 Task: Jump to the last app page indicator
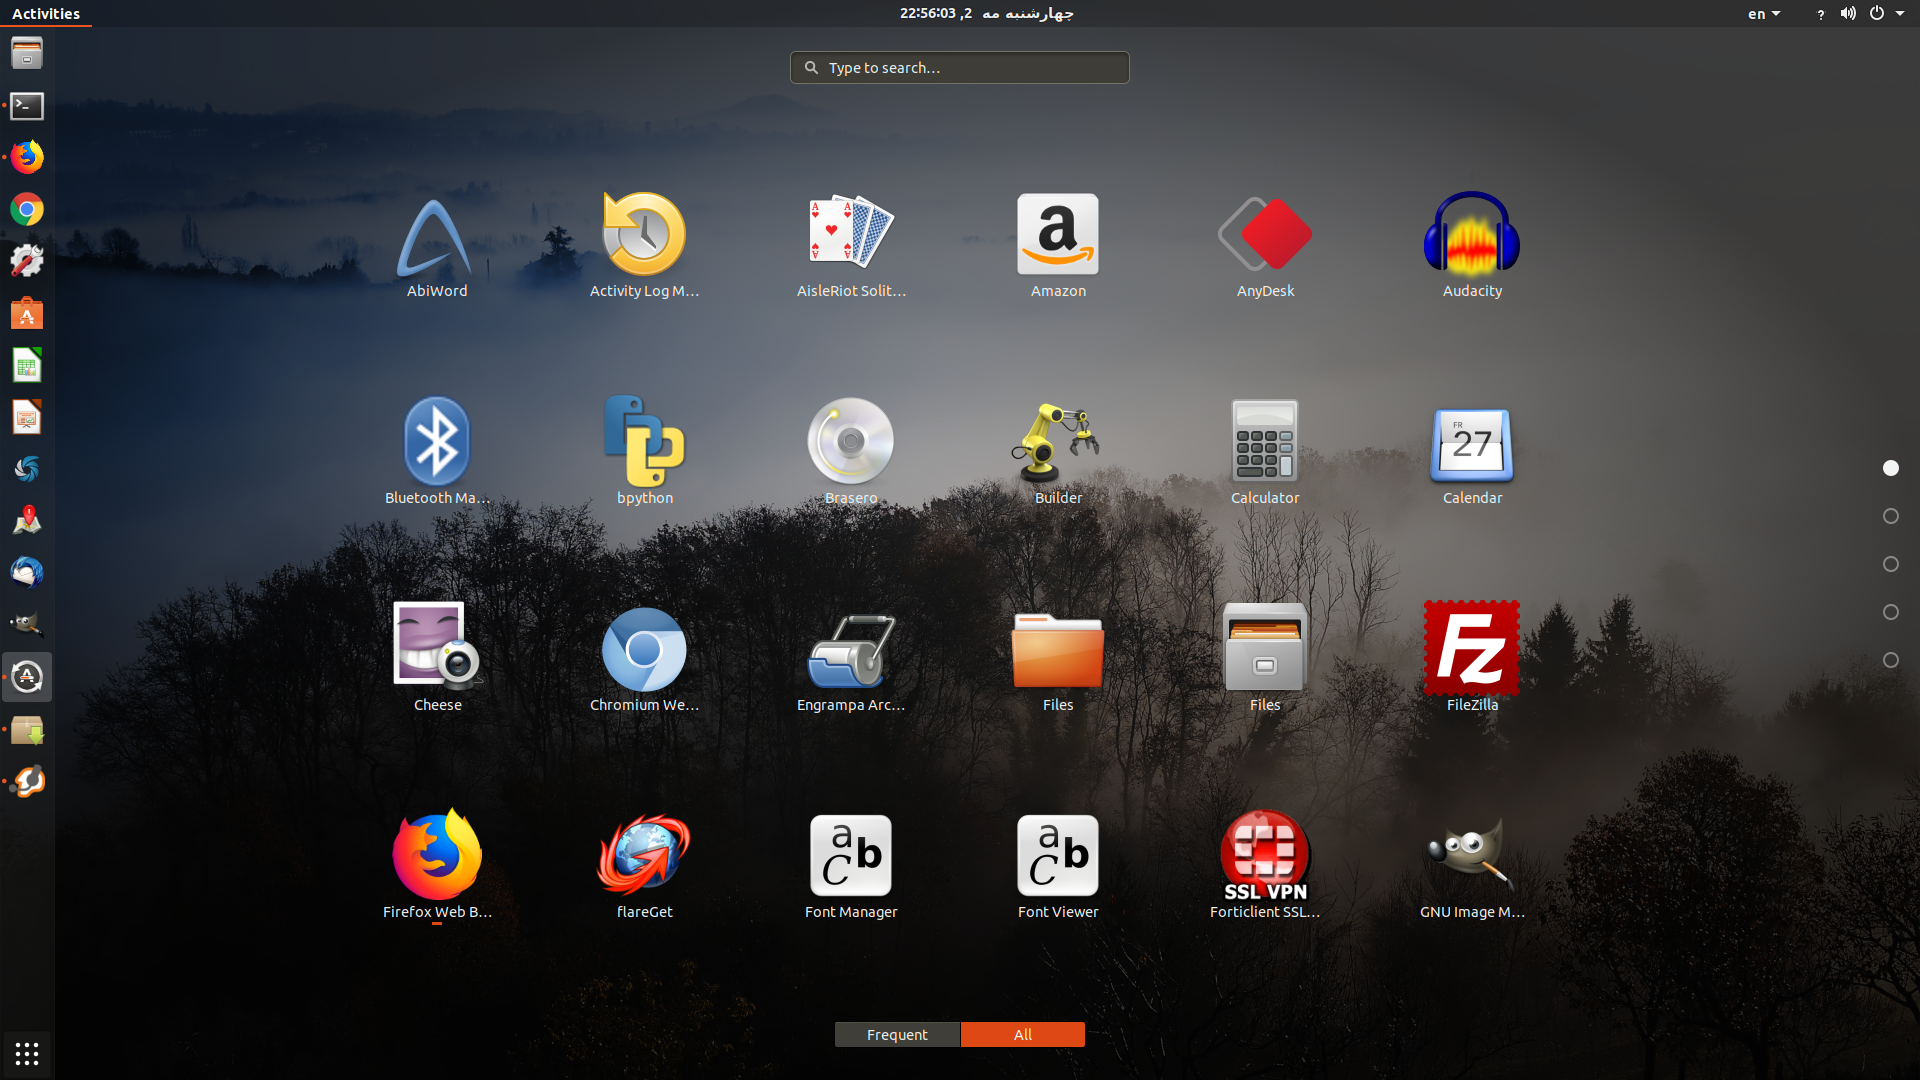pyautogui.click(x=1890, y=660)
